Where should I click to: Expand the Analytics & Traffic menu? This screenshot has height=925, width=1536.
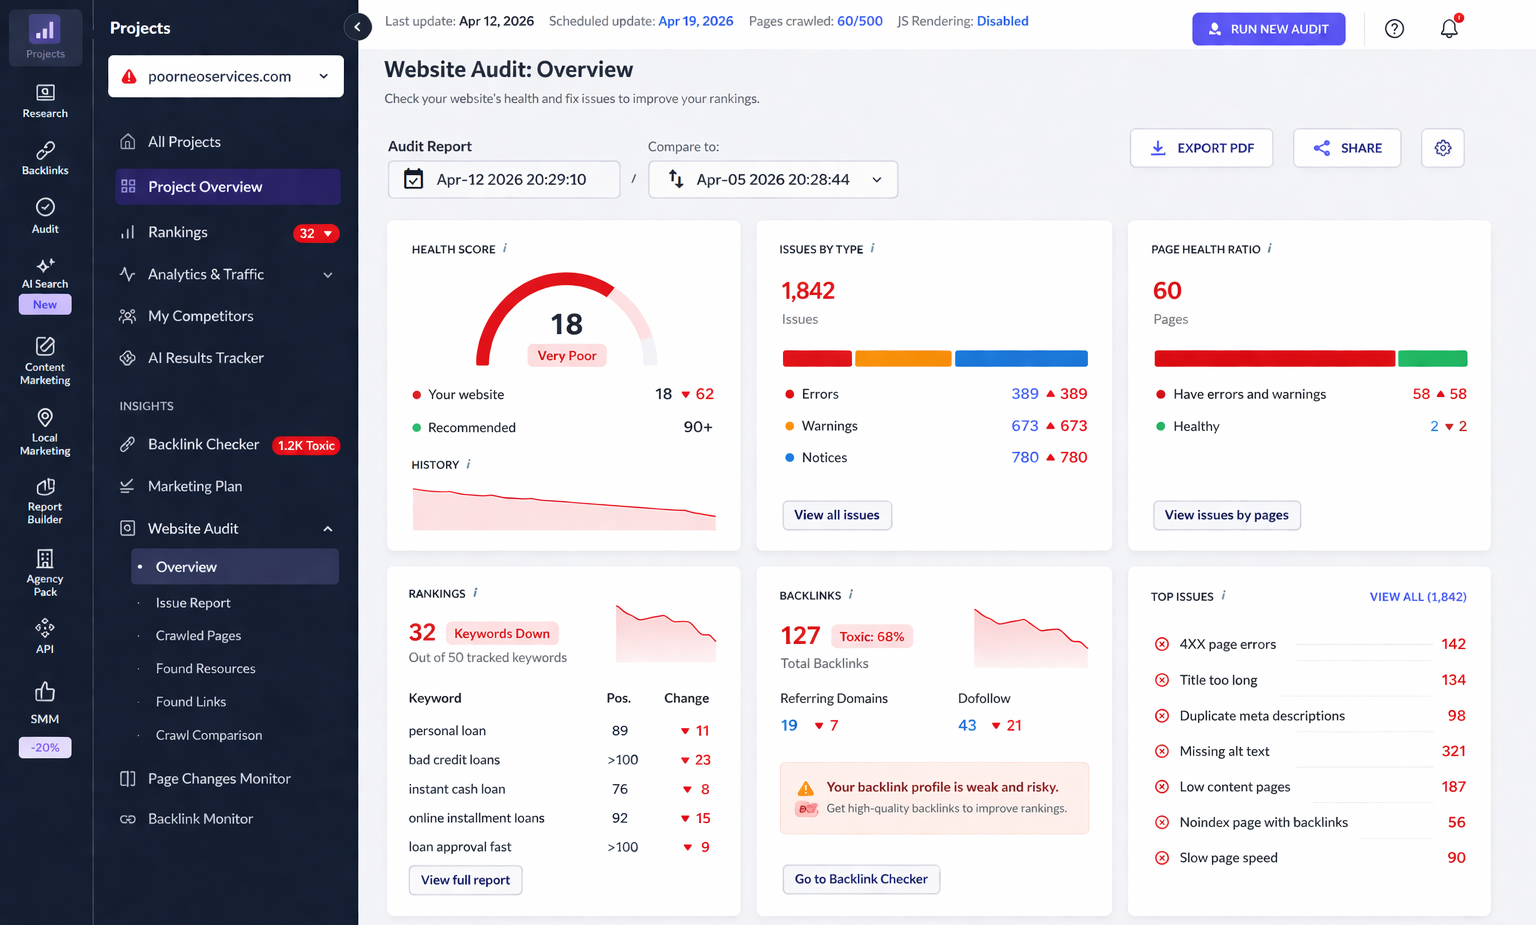(227, 274)
